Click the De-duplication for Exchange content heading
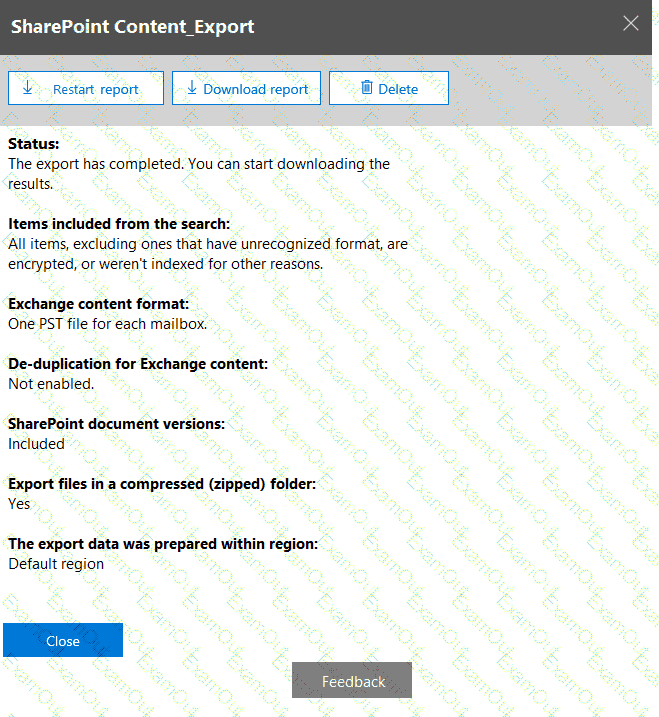 click(x=138, y=364)
